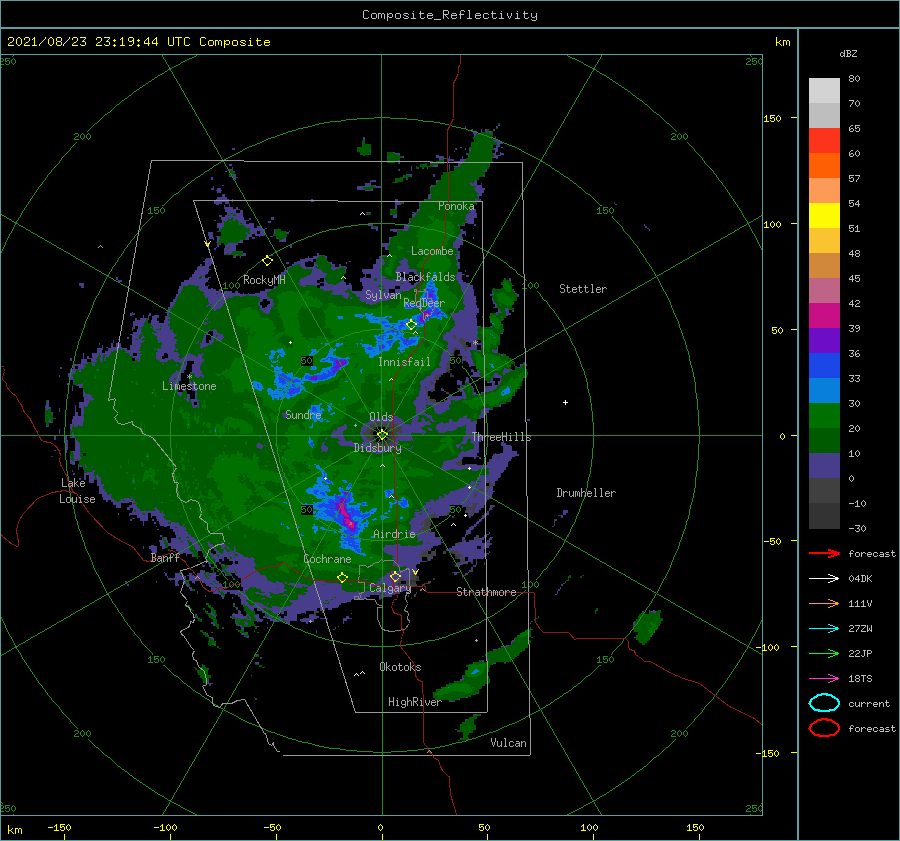
Task: Click the blue echo cell near HighRiver
Action: 475,670
